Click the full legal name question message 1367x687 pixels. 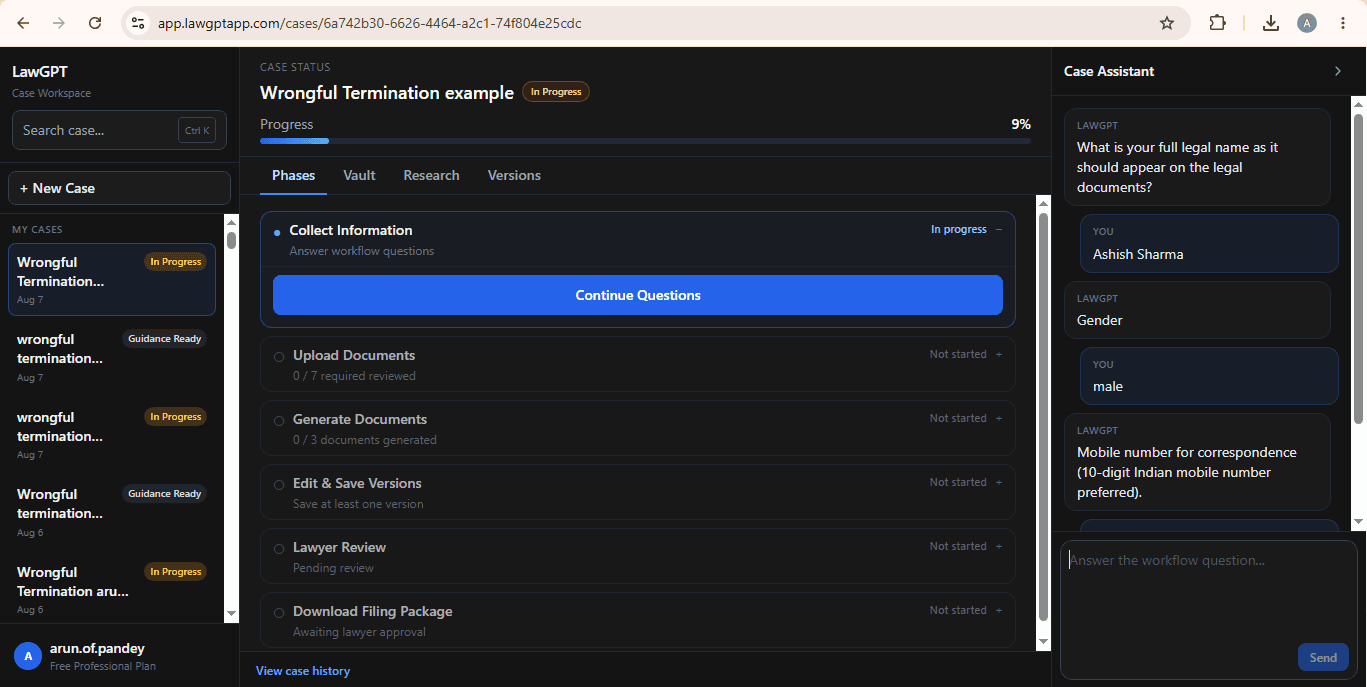click(x=1197, y=157)
